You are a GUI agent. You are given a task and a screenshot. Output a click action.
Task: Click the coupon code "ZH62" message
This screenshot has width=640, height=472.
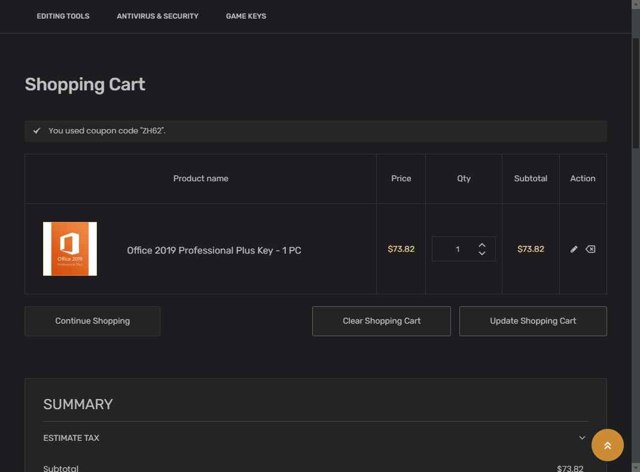[107, 131]
